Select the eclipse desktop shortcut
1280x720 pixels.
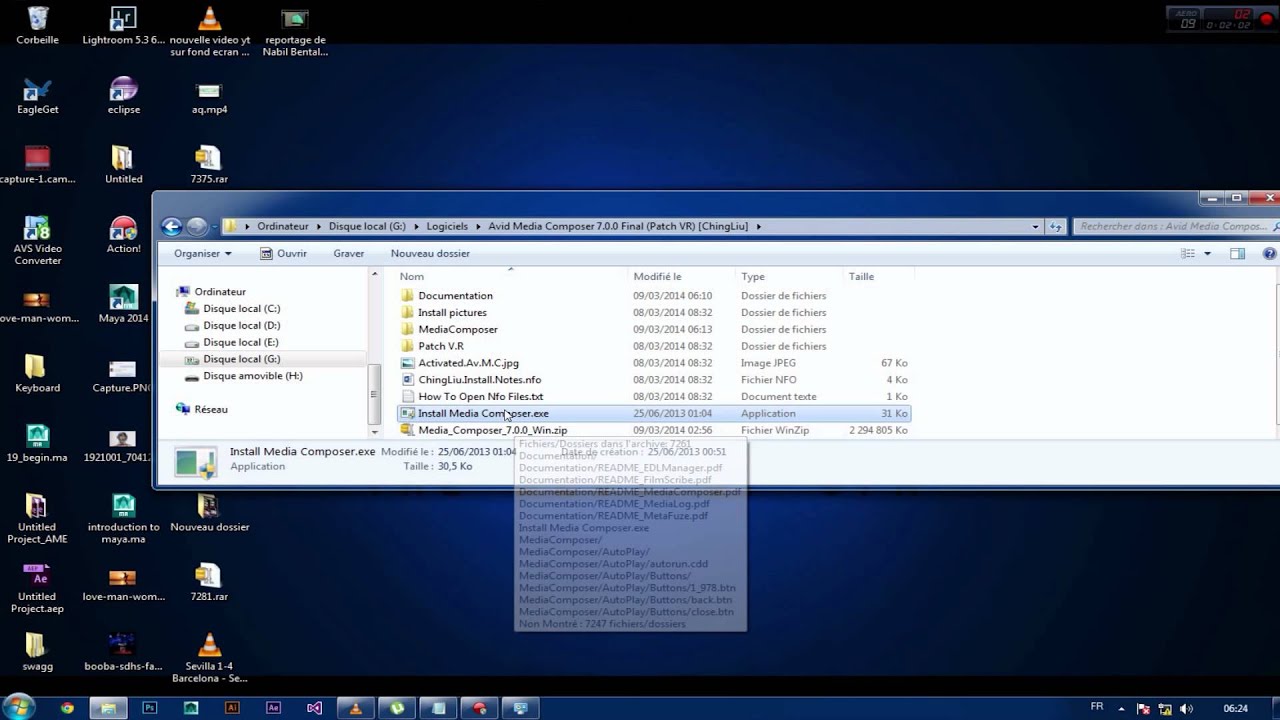click(123, 96)
